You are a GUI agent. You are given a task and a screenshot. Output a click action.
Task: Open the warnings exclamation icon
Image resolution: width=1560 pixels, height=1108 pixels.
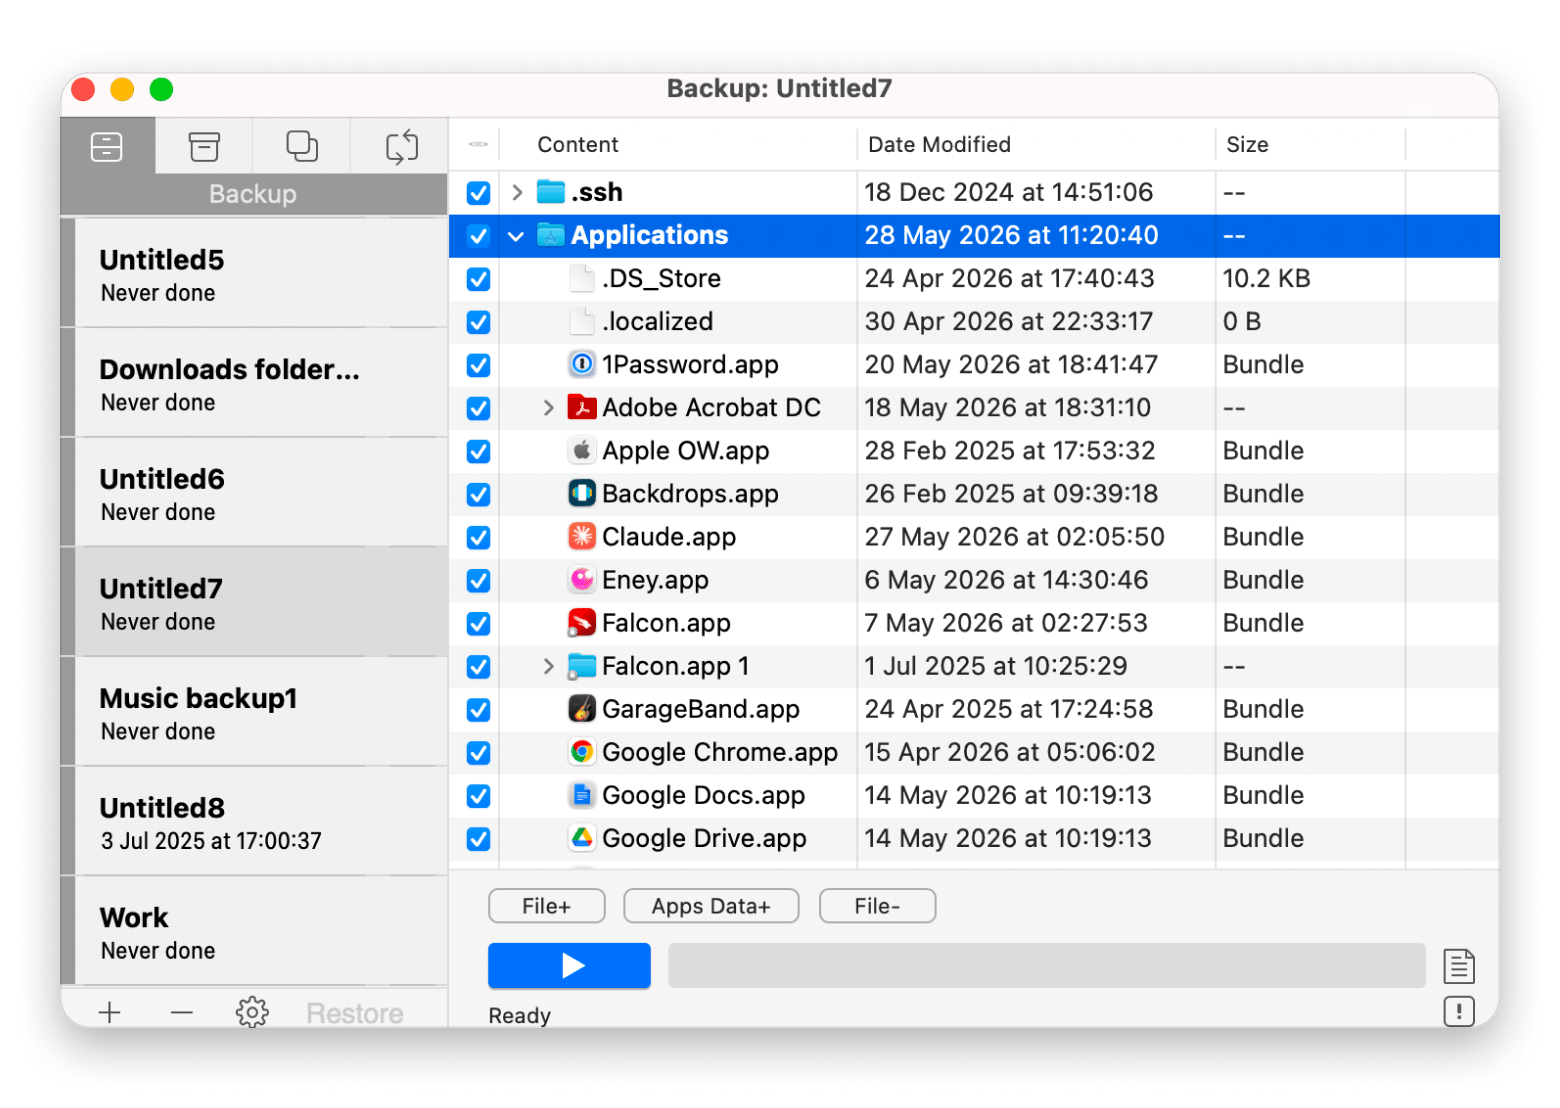point(1459,1011)
